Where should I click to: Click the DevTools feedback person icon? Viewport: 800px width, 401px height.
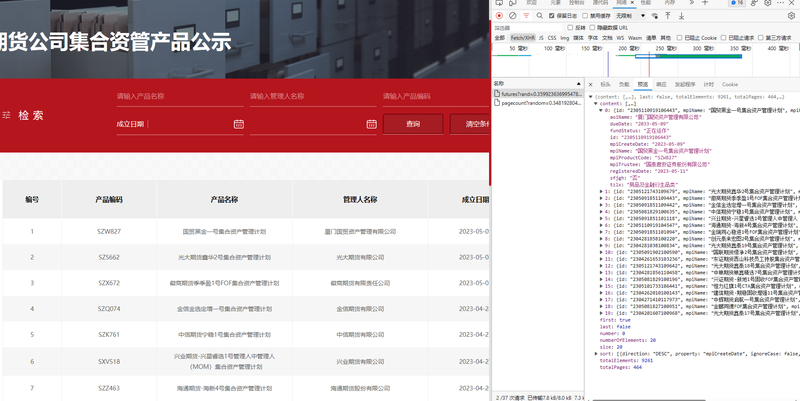754,3
